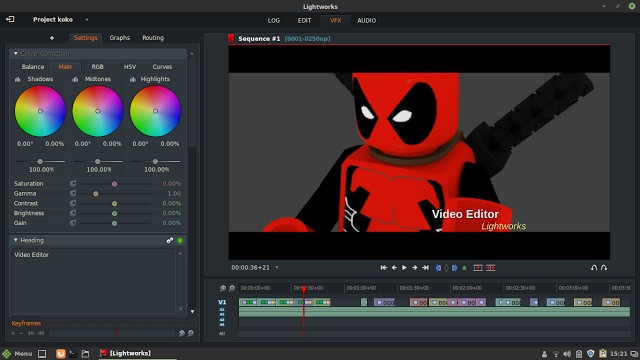Zoom in the timeline
The height and width of the screenshot is (360, 640).
point(223,288)
